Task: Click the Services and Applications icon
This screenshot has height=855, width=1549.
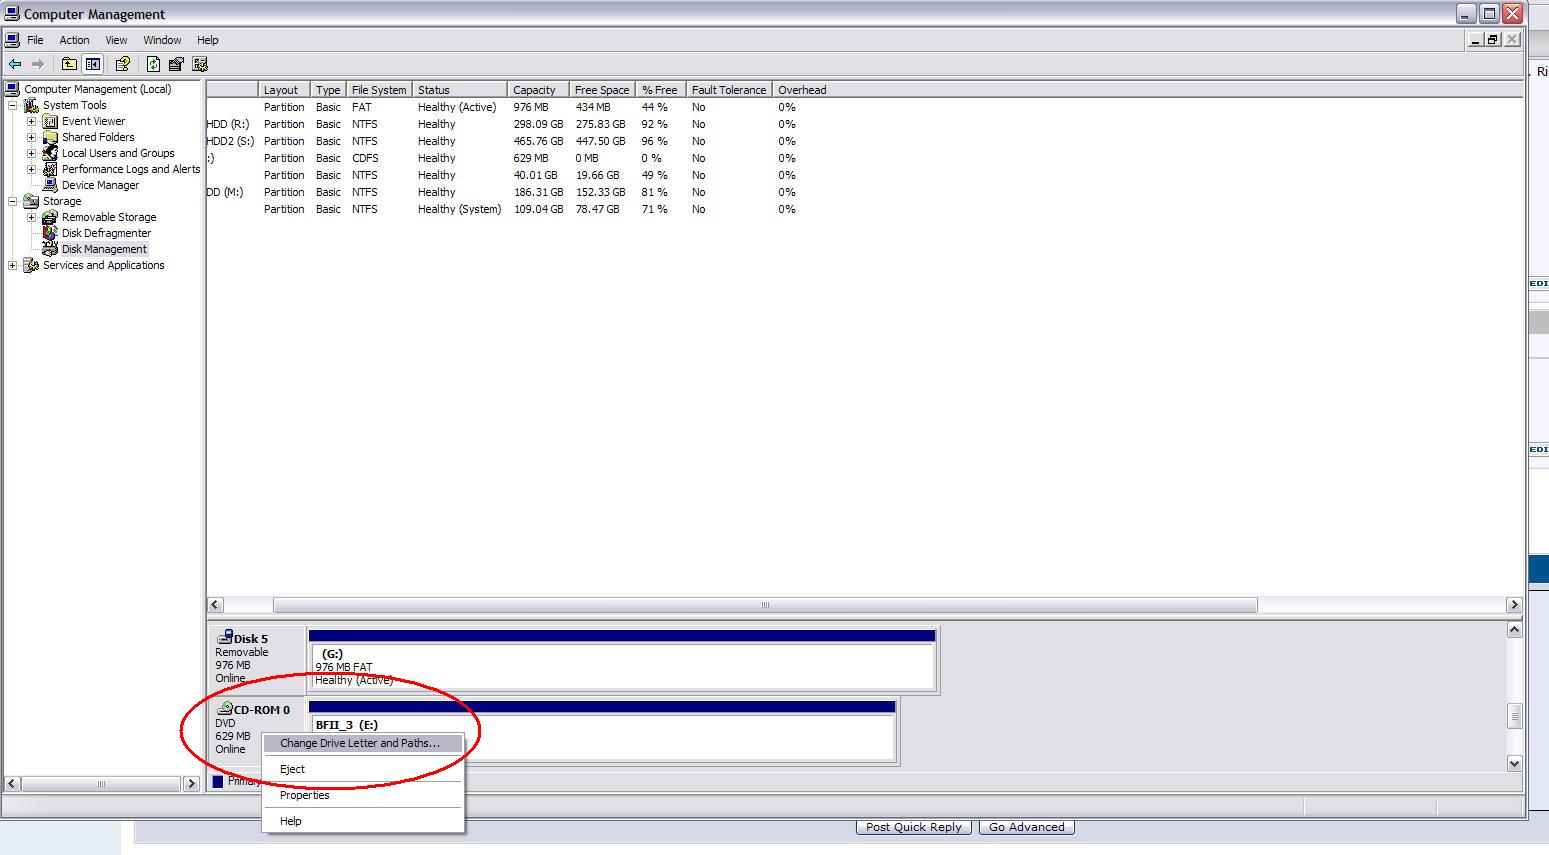Action: pos(31,265)
